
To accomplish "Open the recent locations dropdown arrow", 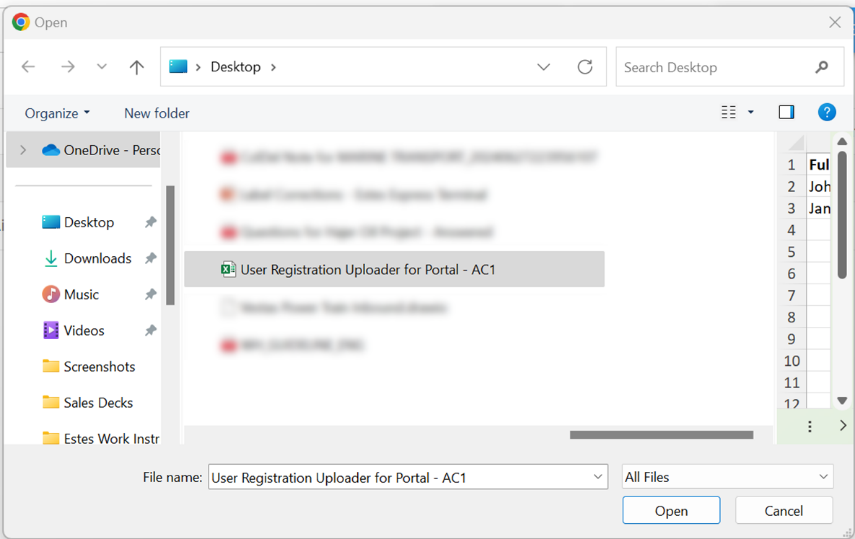I will pyautogui.click(x=101, y=67).
